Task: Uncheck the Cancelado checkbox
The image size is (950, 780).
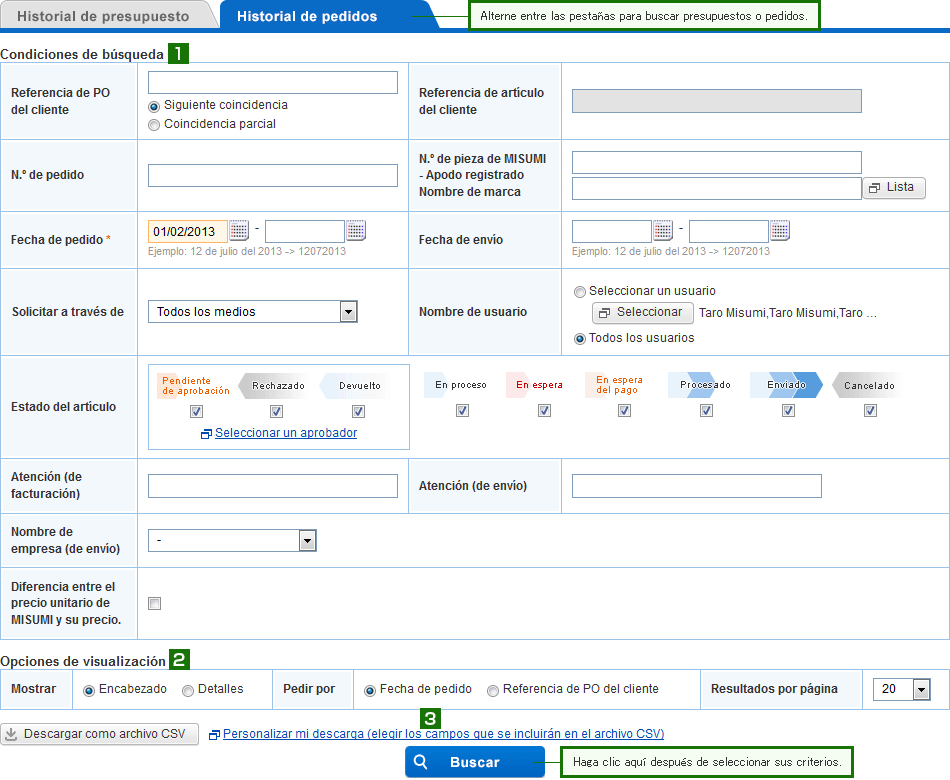Action: point(871,410)
